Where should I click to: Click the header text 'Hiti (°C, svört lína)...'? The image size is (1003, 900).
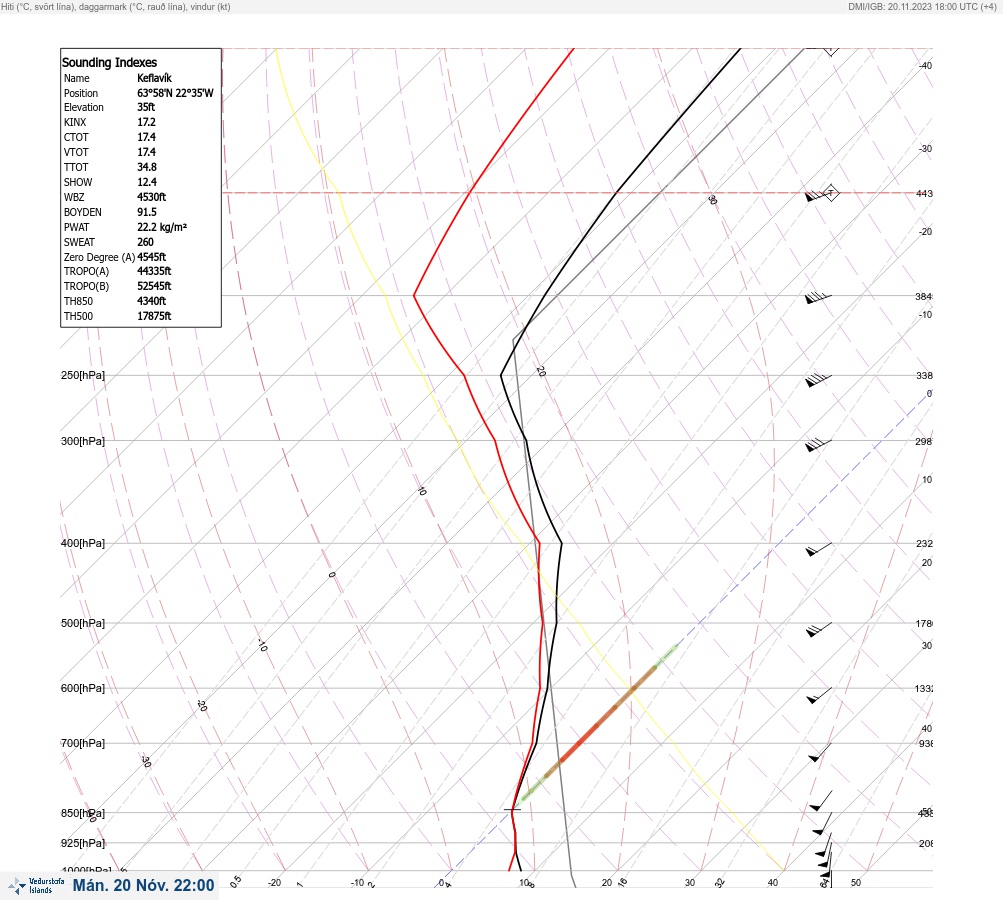coord(116,7)
